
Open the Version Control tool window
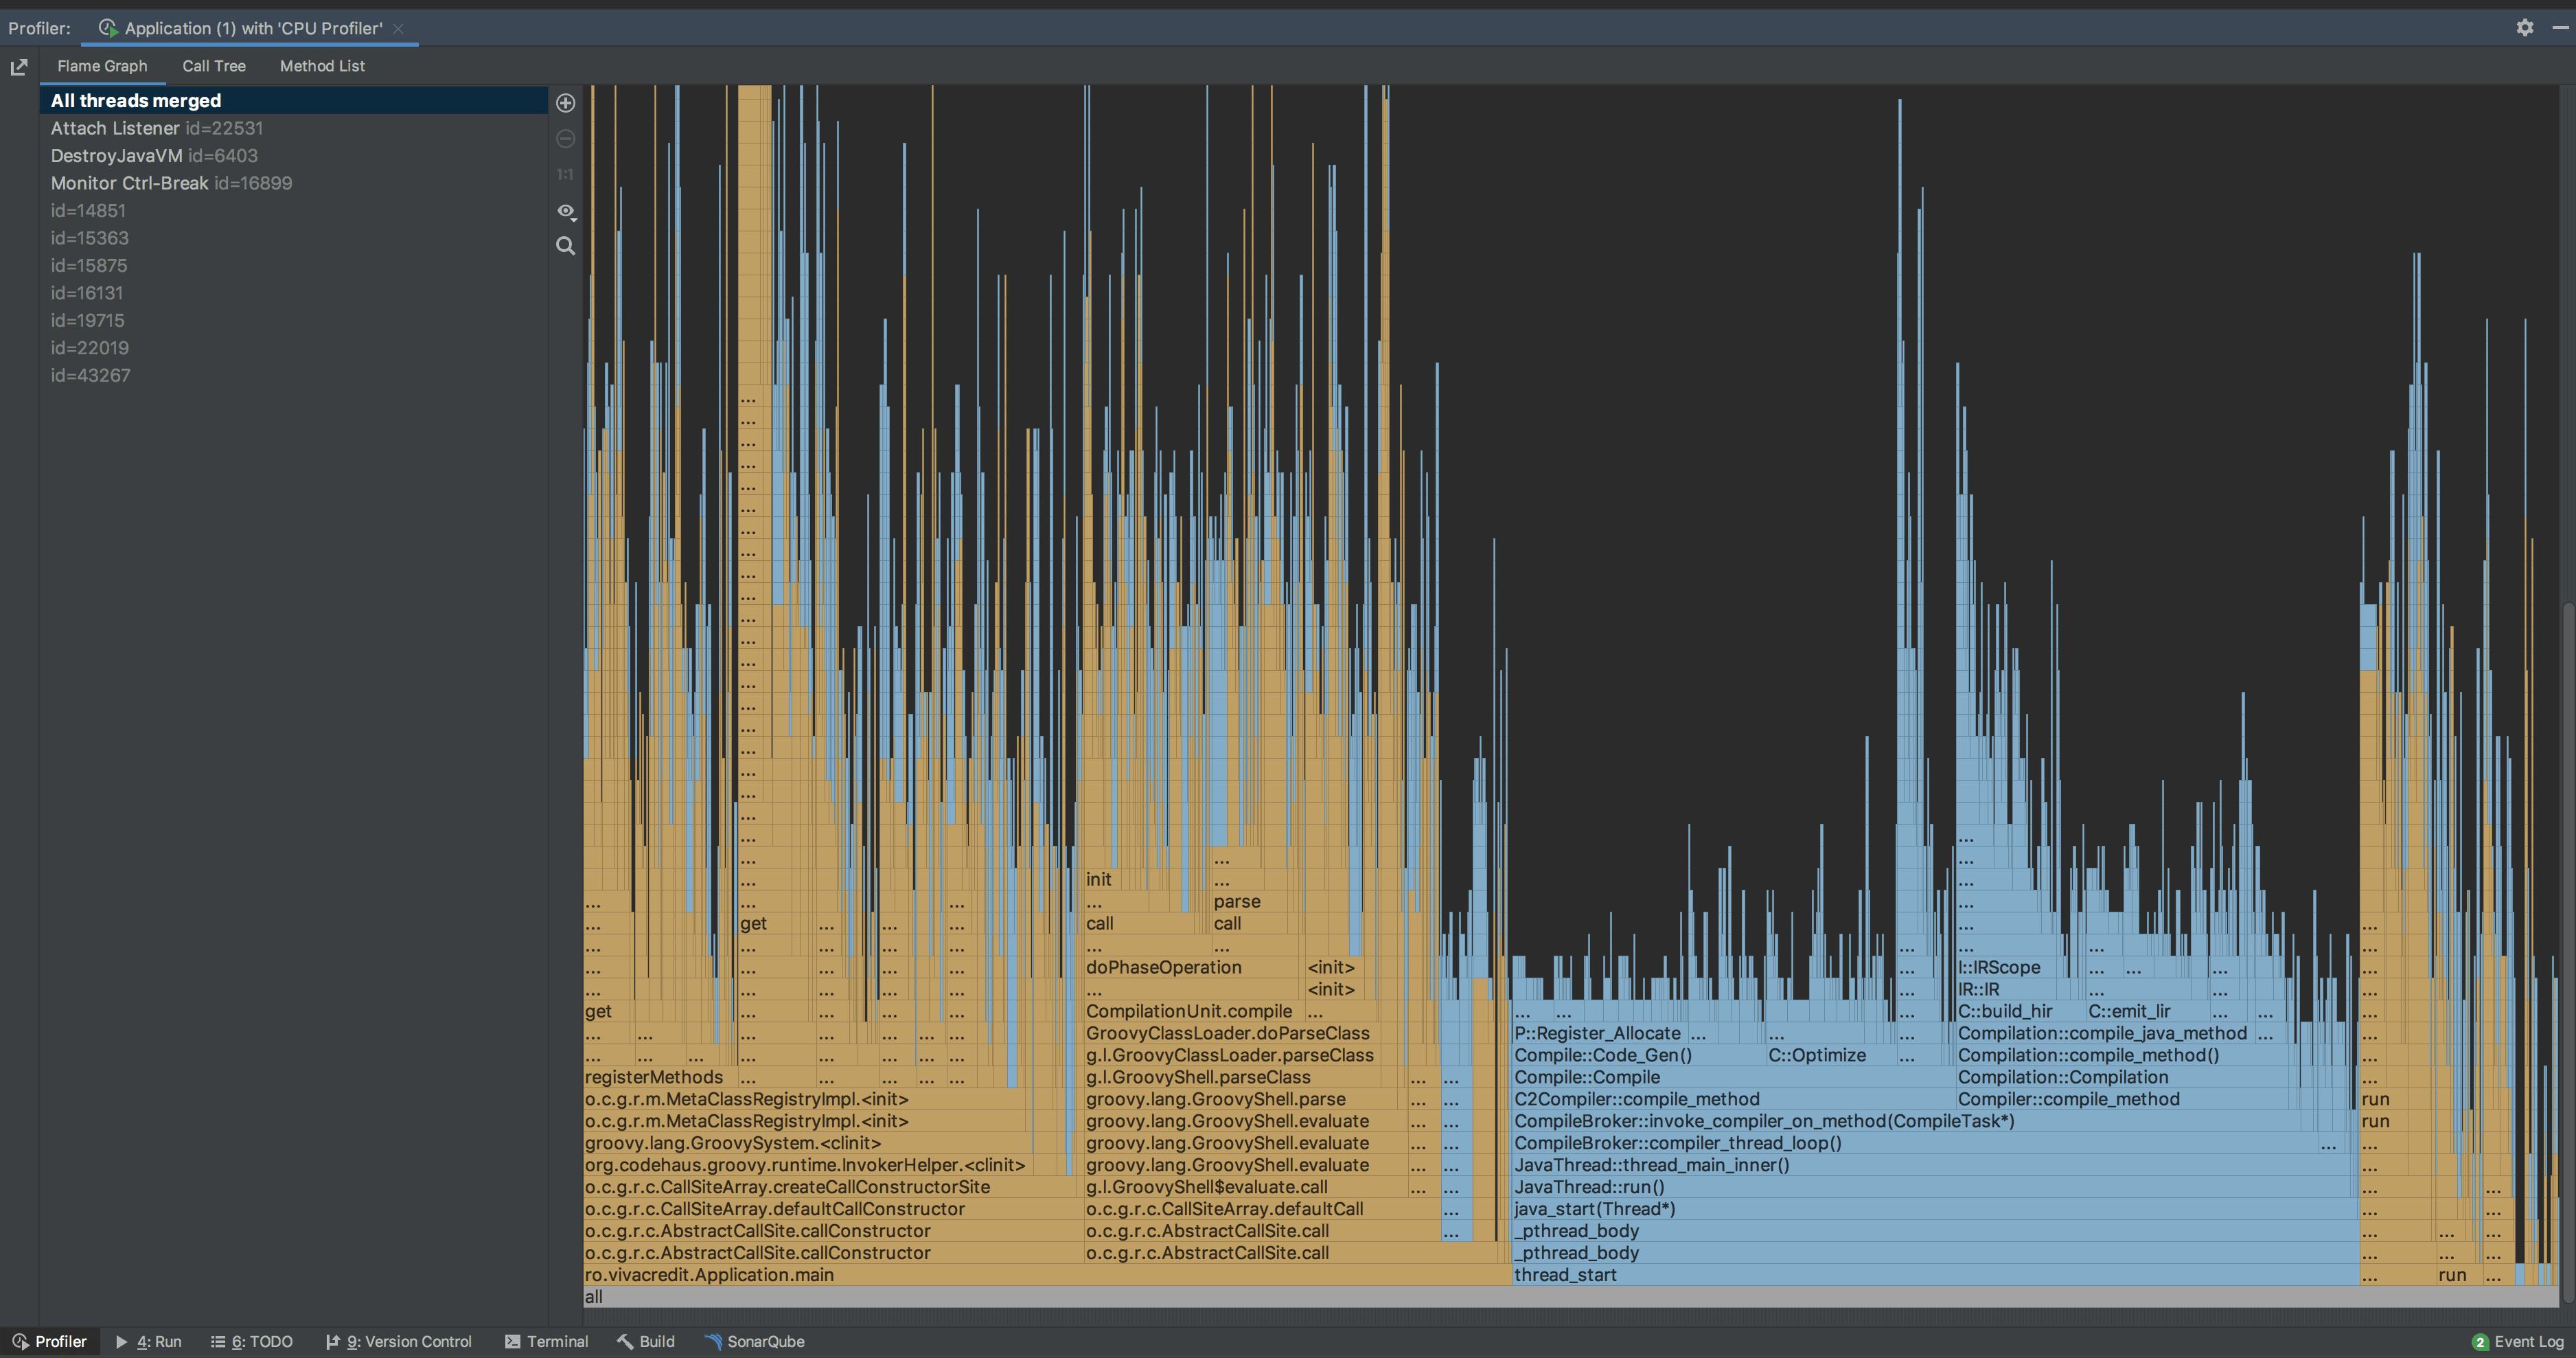398,1342
